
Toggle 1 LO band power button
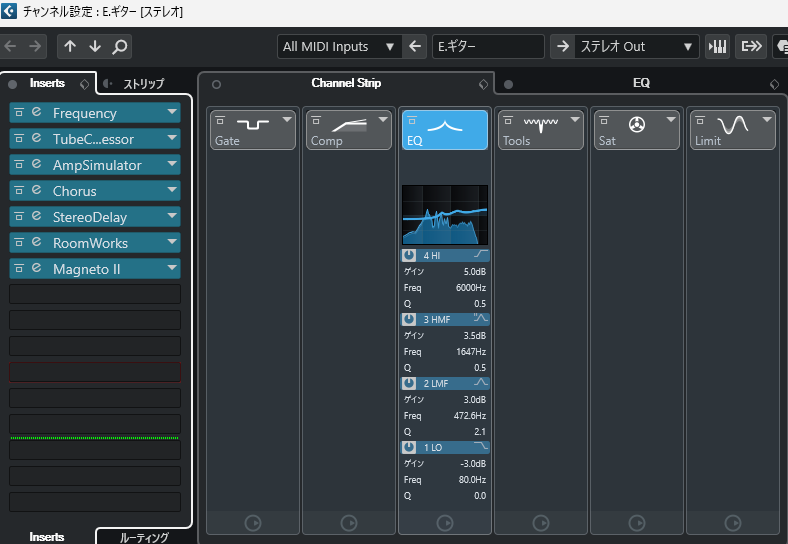409,447
